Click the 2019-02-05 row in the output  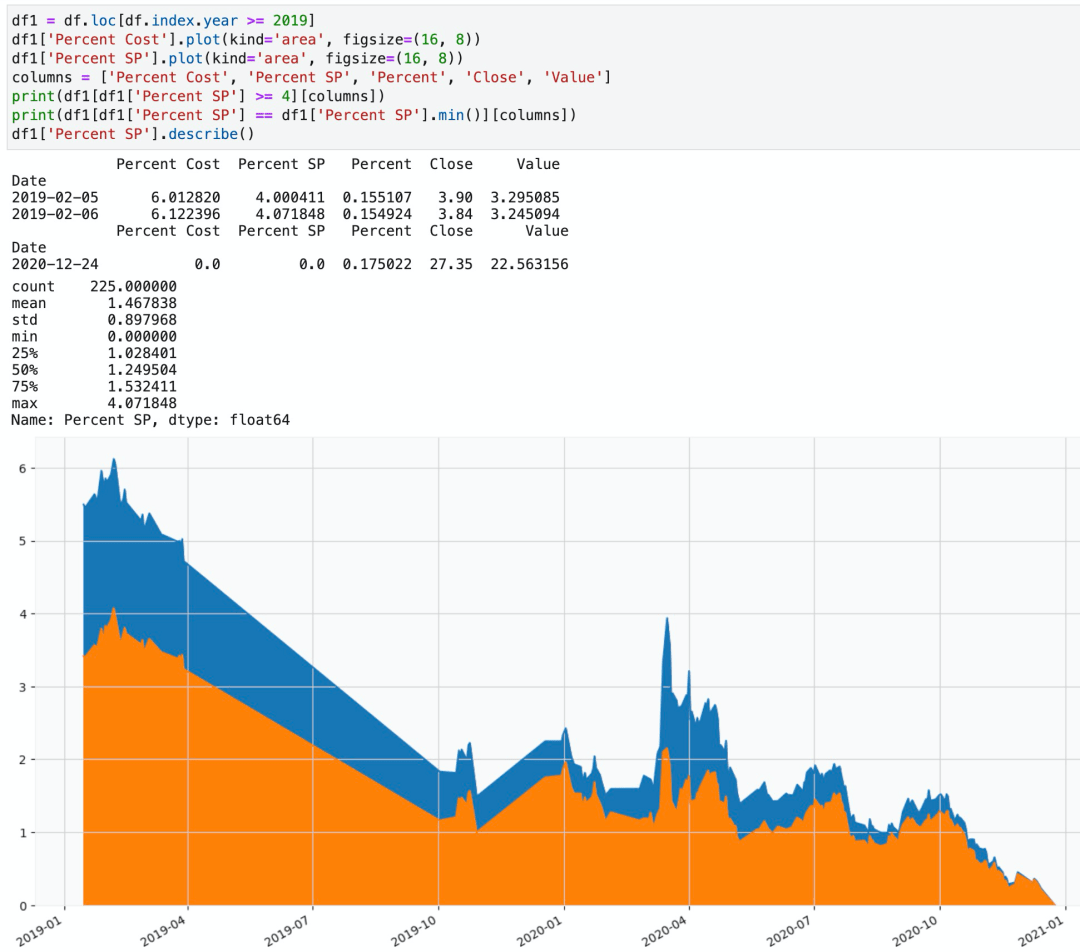54,198
